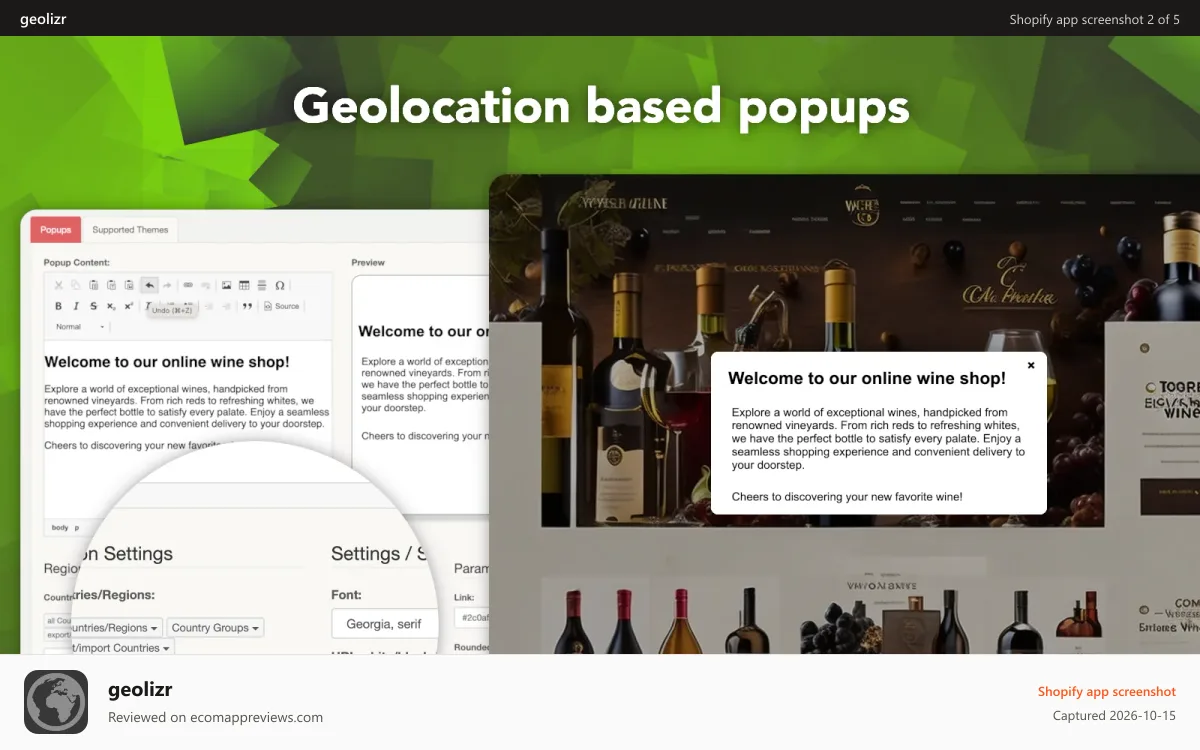Viewport: 1200px width, 750px height.
Task: Insert a horizontal line
Action: [262, 286]
